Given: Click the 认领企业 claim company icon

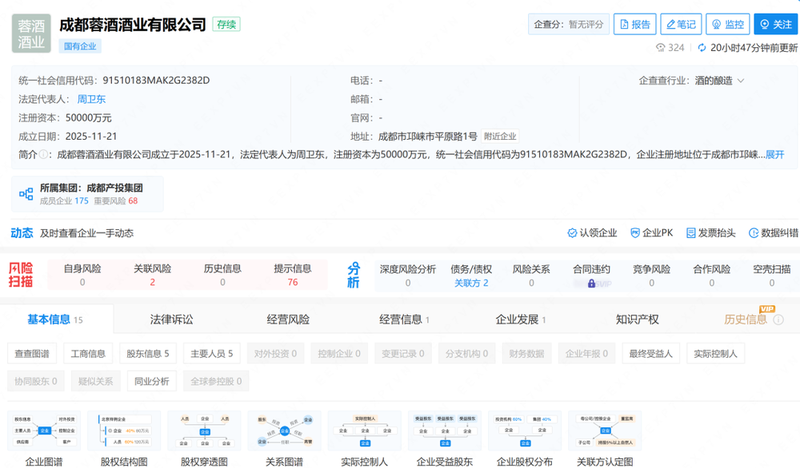Looking at the screenshot, I should [572, 233].
